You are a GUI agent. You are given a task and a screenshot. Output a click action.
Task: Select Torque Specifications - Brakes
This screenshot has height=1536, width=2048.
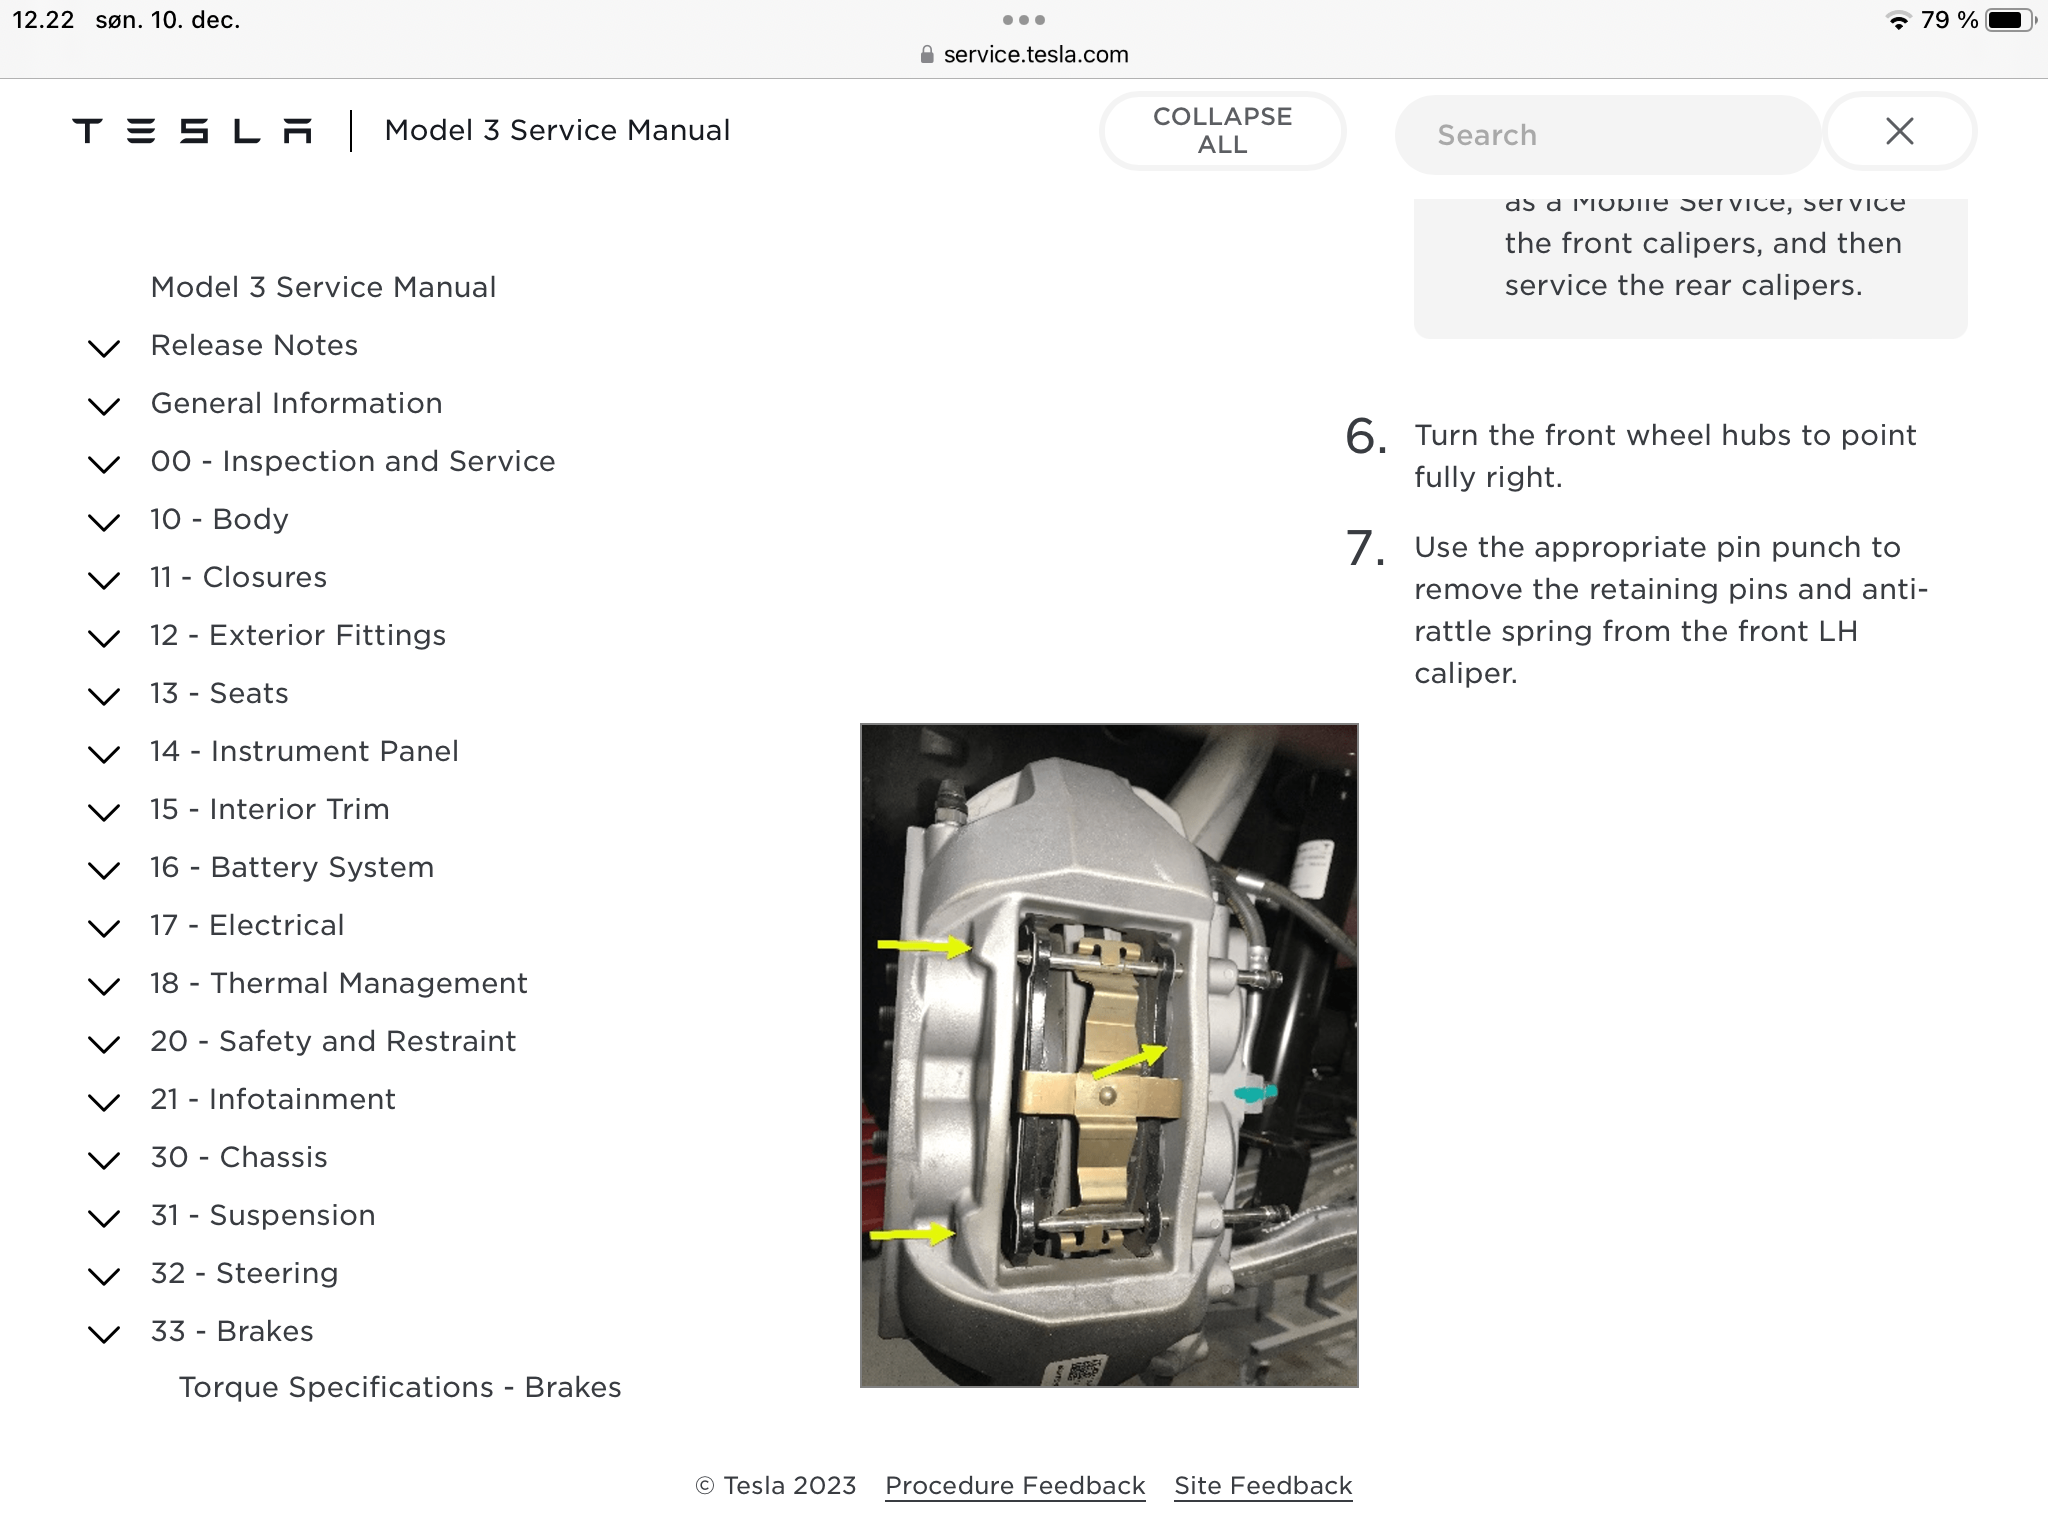click(400, 1388)
